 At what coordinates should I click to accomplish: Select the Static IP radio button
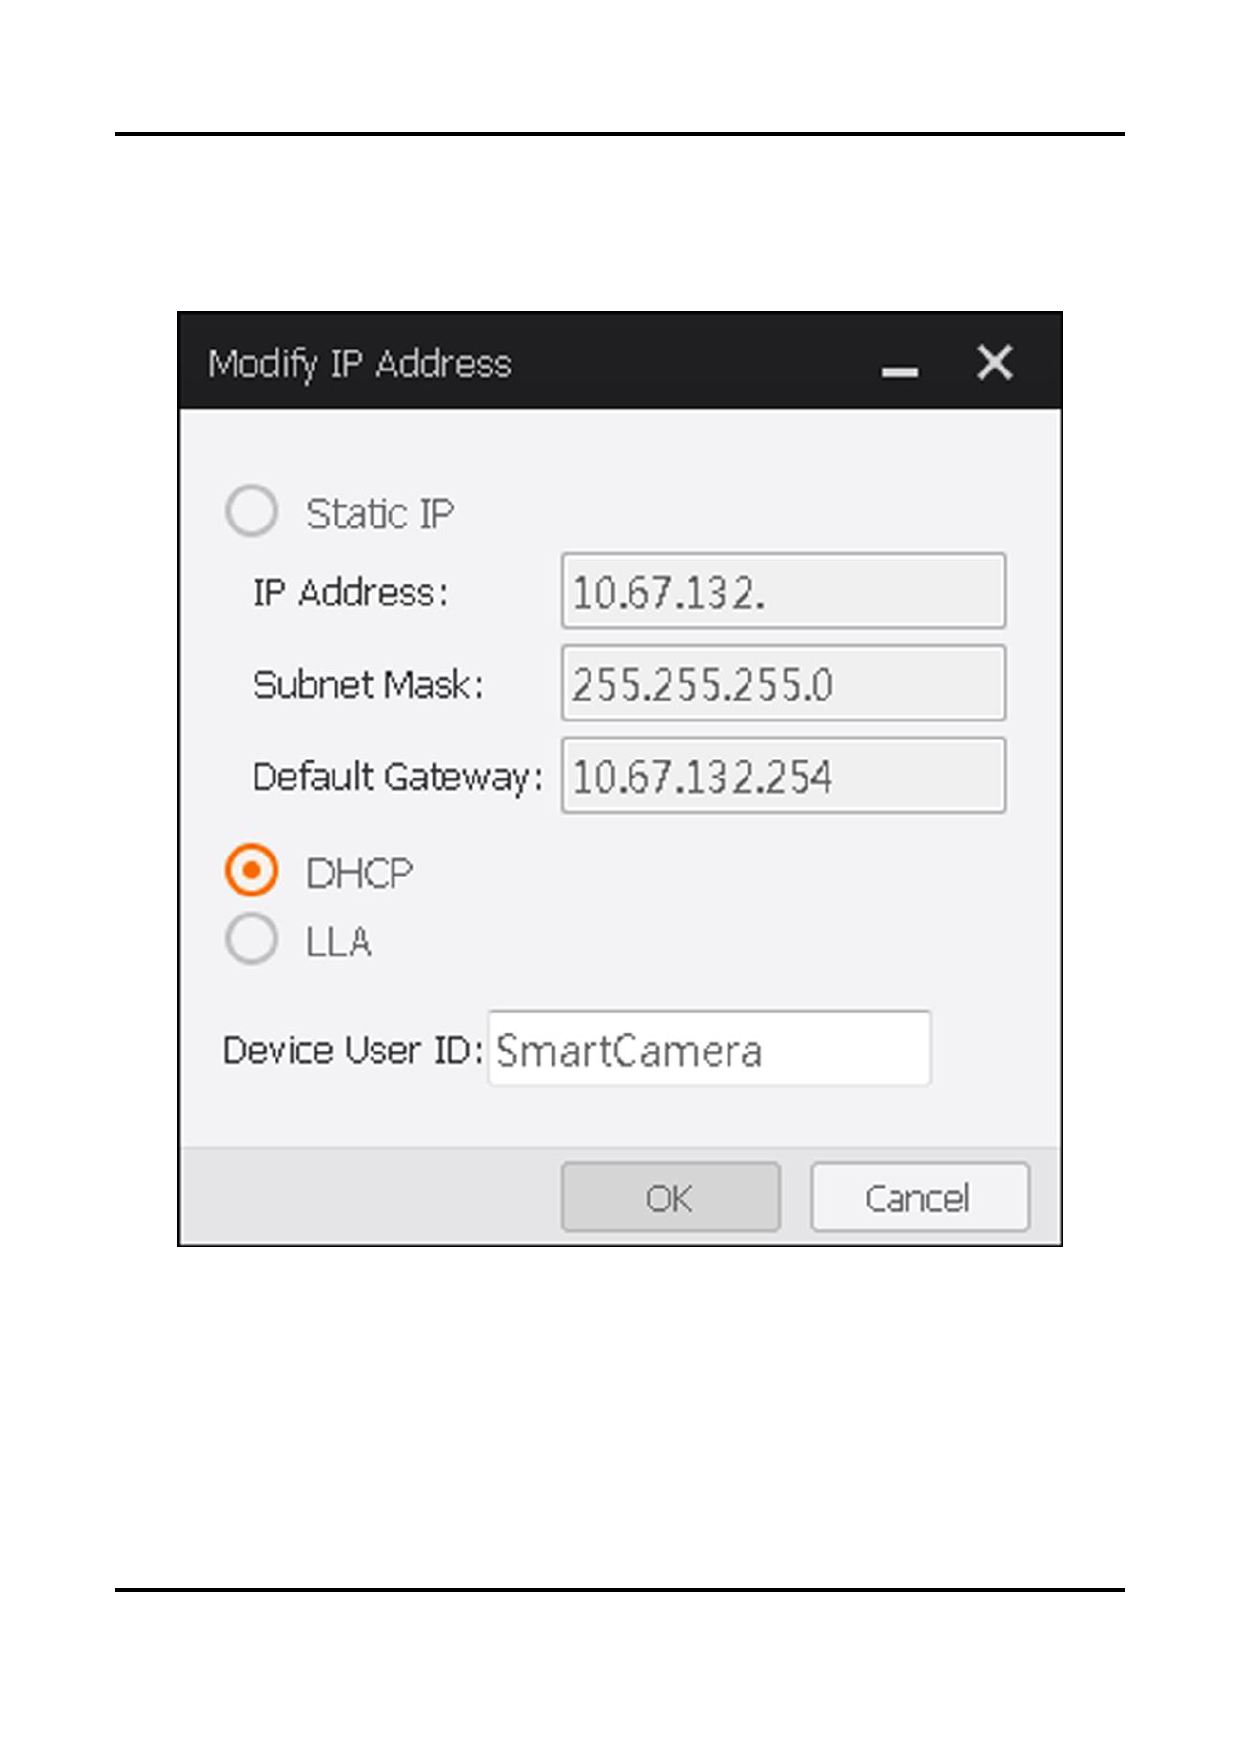coord(251,511)
